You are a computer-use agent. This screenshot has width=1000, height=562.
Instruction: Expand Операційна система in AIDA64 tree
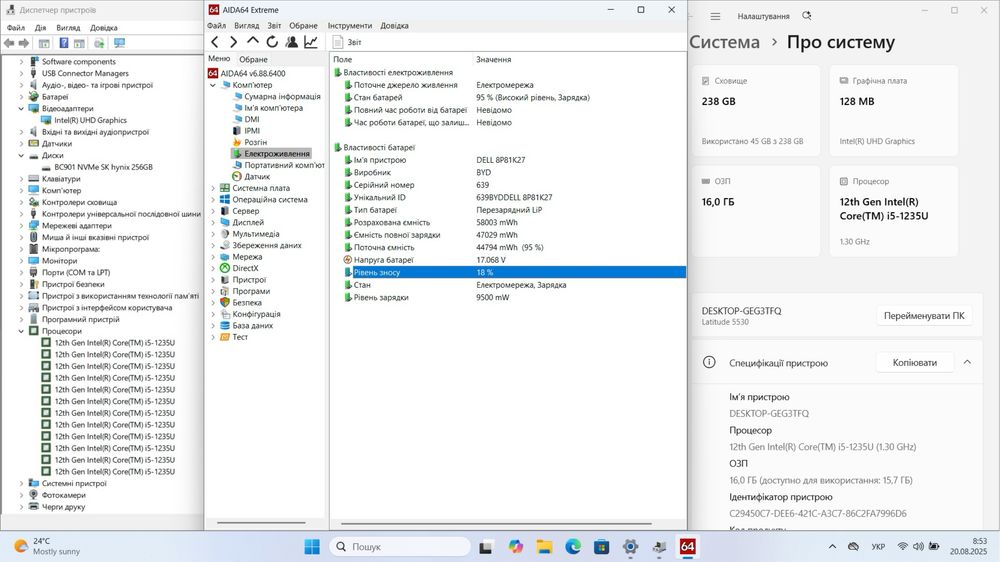pos(213,200)
